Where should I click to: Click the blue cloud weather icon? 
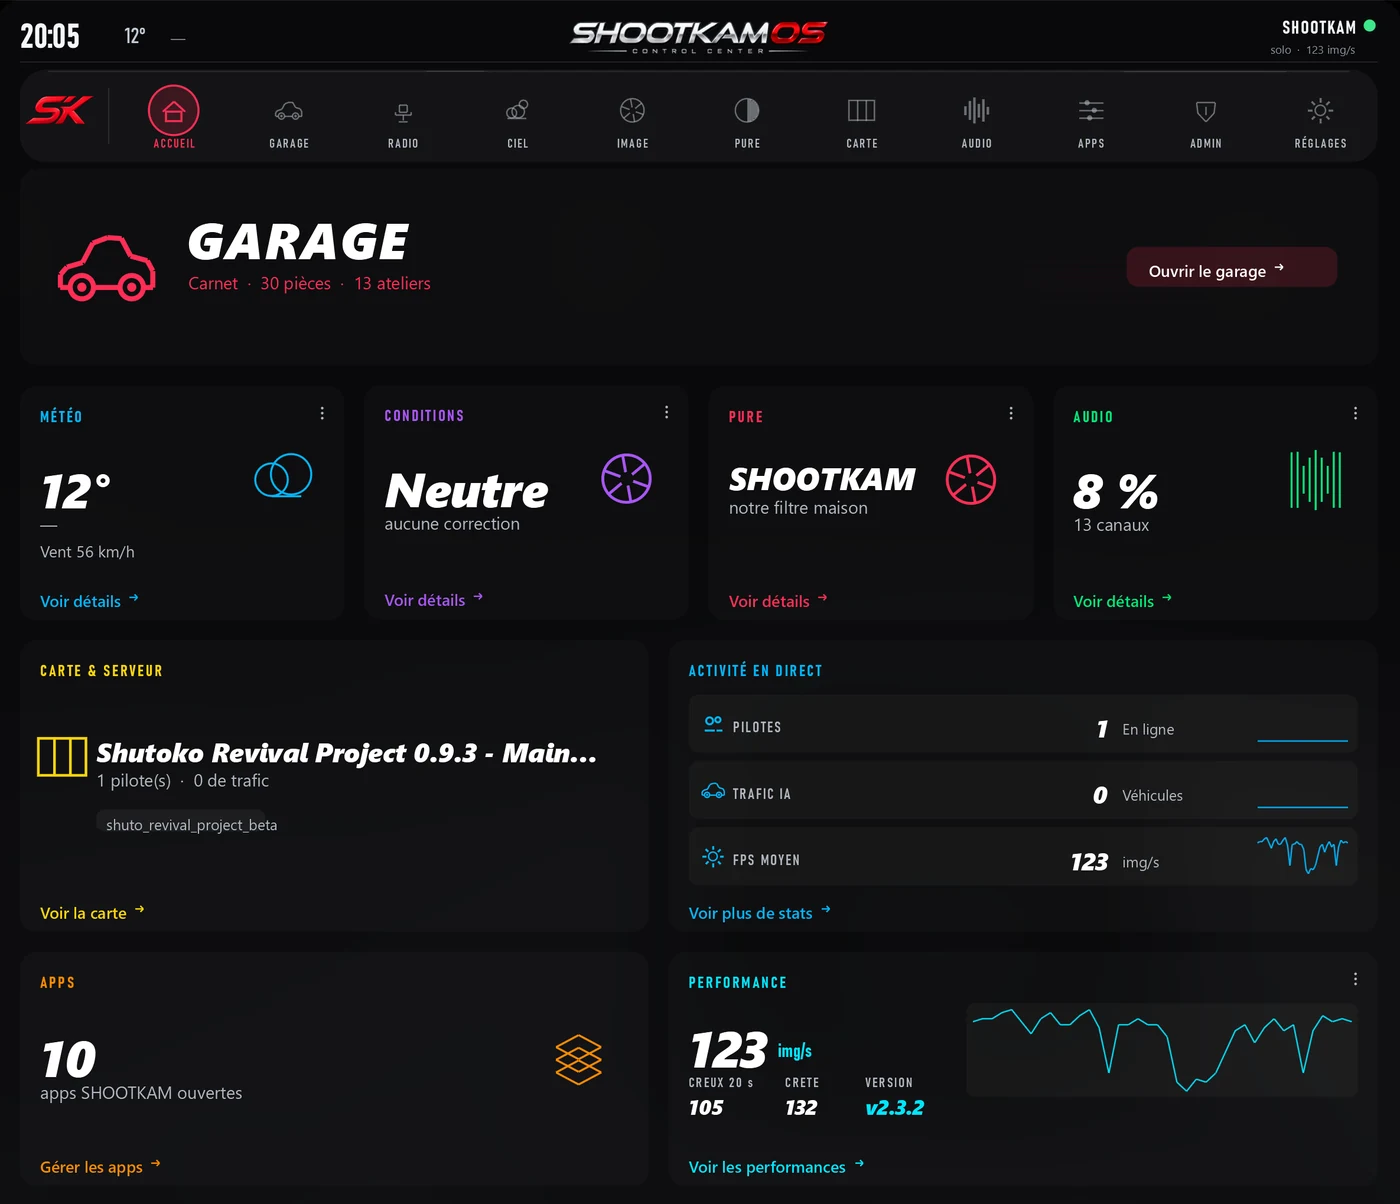[x=283, y=476]
